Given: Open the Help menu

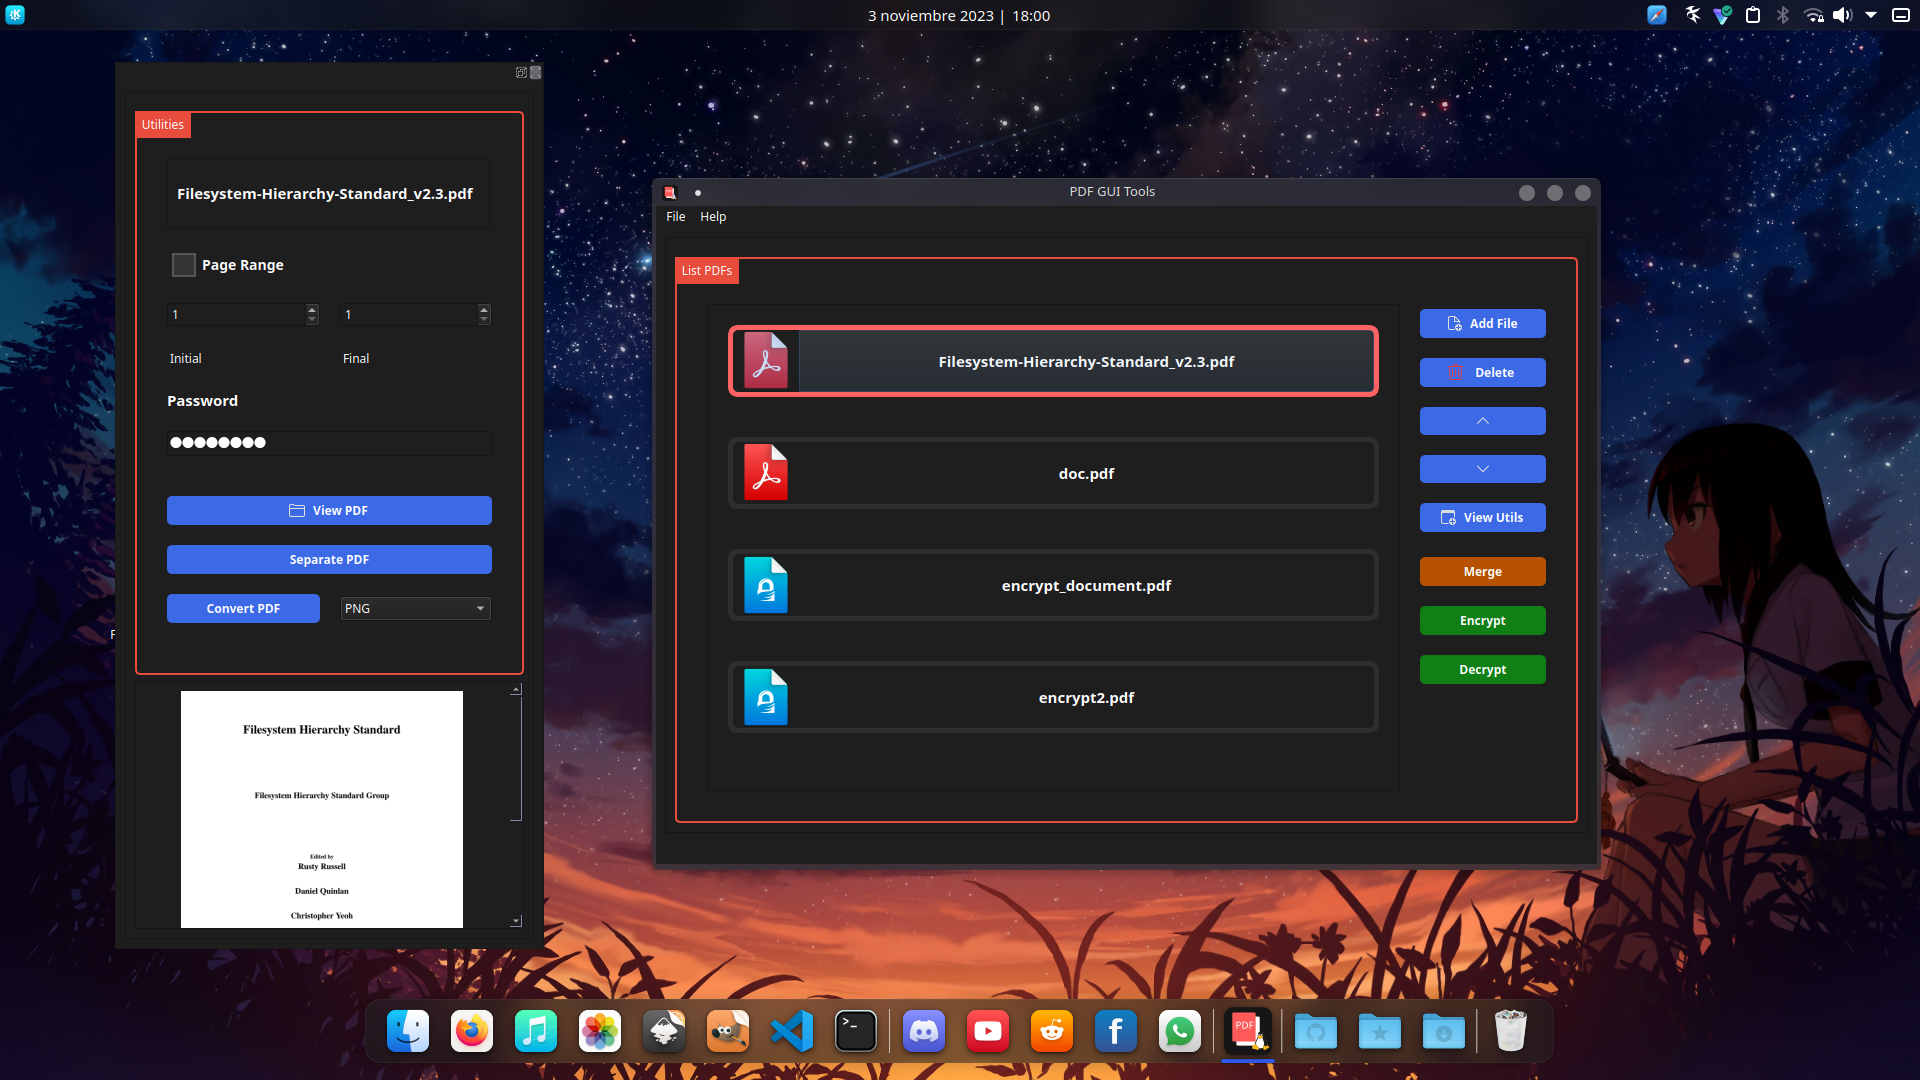Looking at the screenshot, I should click(x=713, y=217).
